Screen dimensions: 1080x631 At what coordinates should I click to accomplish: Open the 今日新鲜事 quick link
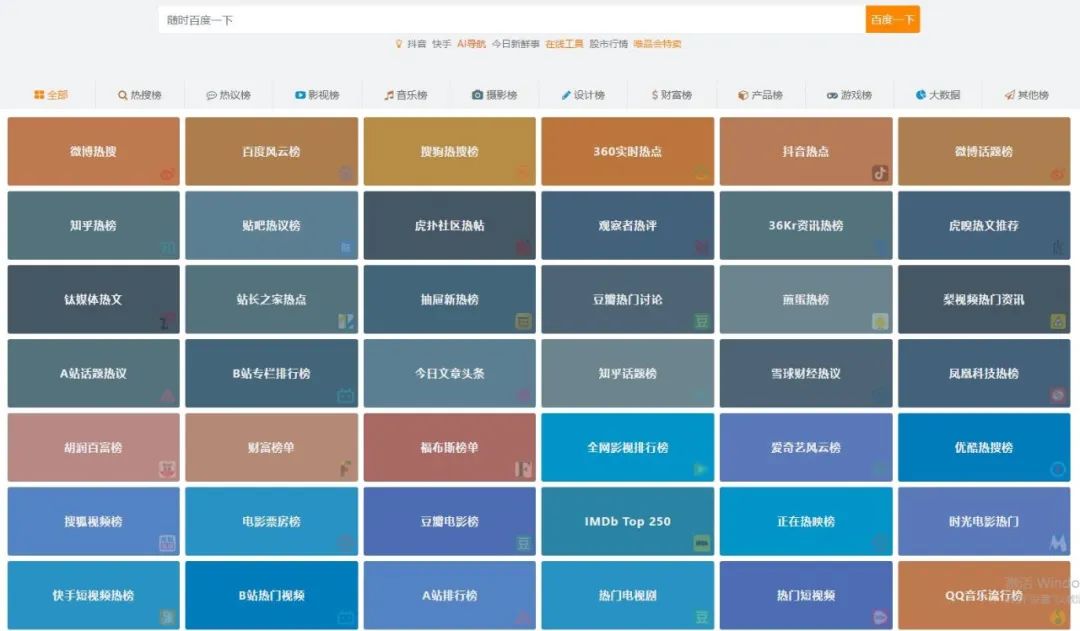(x=516, y=43)
